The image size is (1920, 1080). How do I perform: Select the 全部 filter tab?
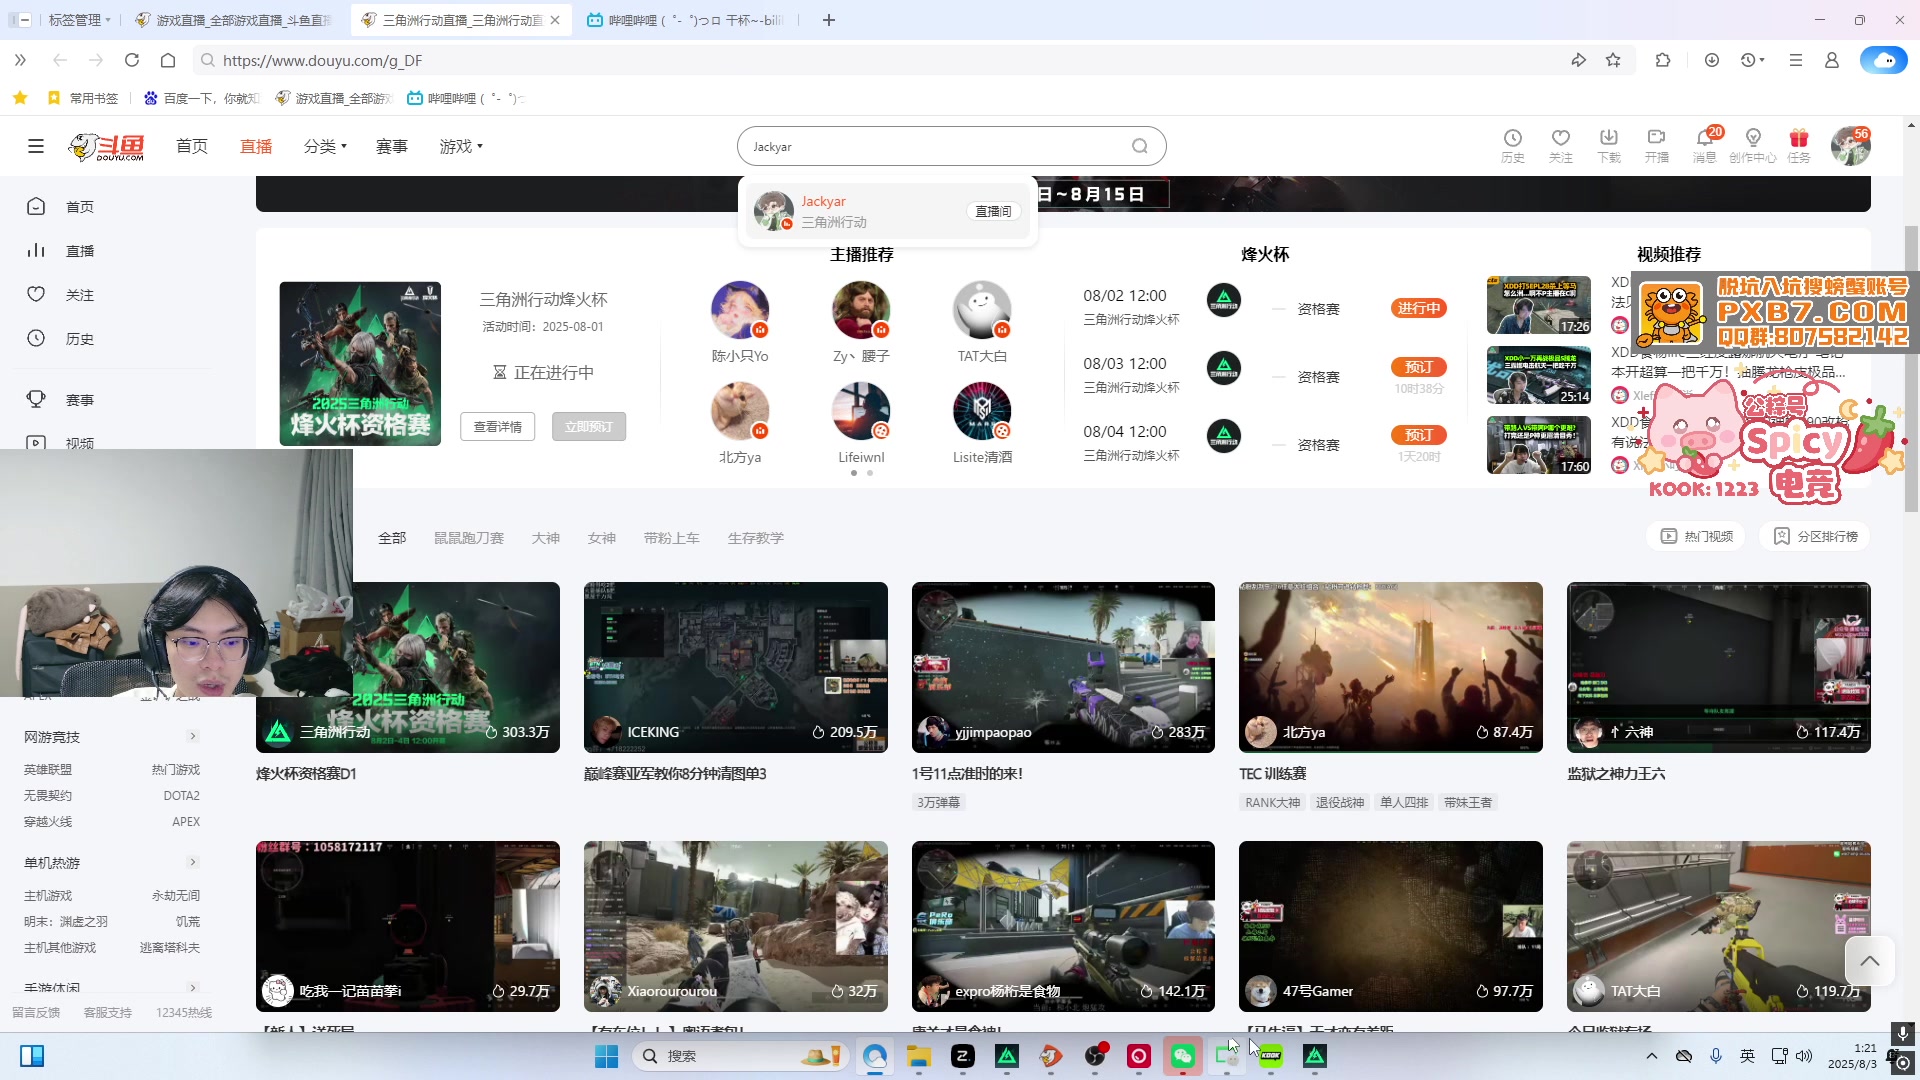(x=392, y=538)
